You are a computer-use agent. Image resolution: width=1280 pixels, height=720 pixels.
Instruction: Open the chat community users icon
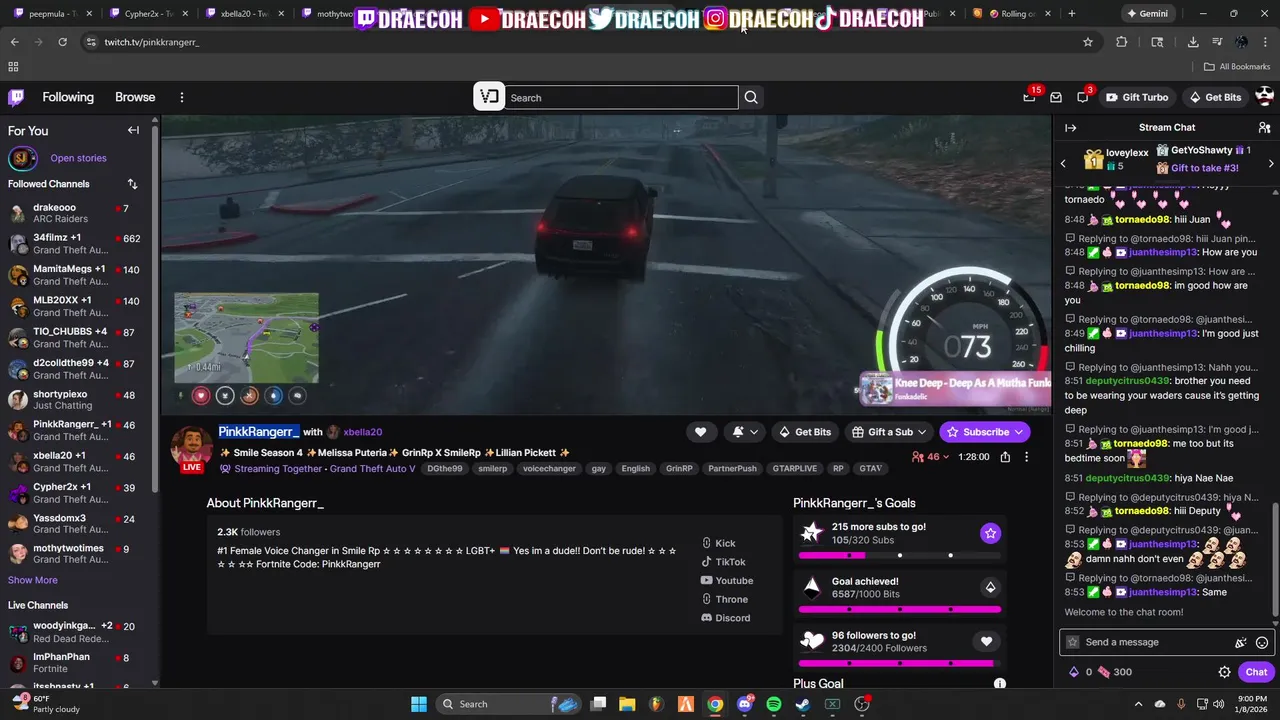1264,128
